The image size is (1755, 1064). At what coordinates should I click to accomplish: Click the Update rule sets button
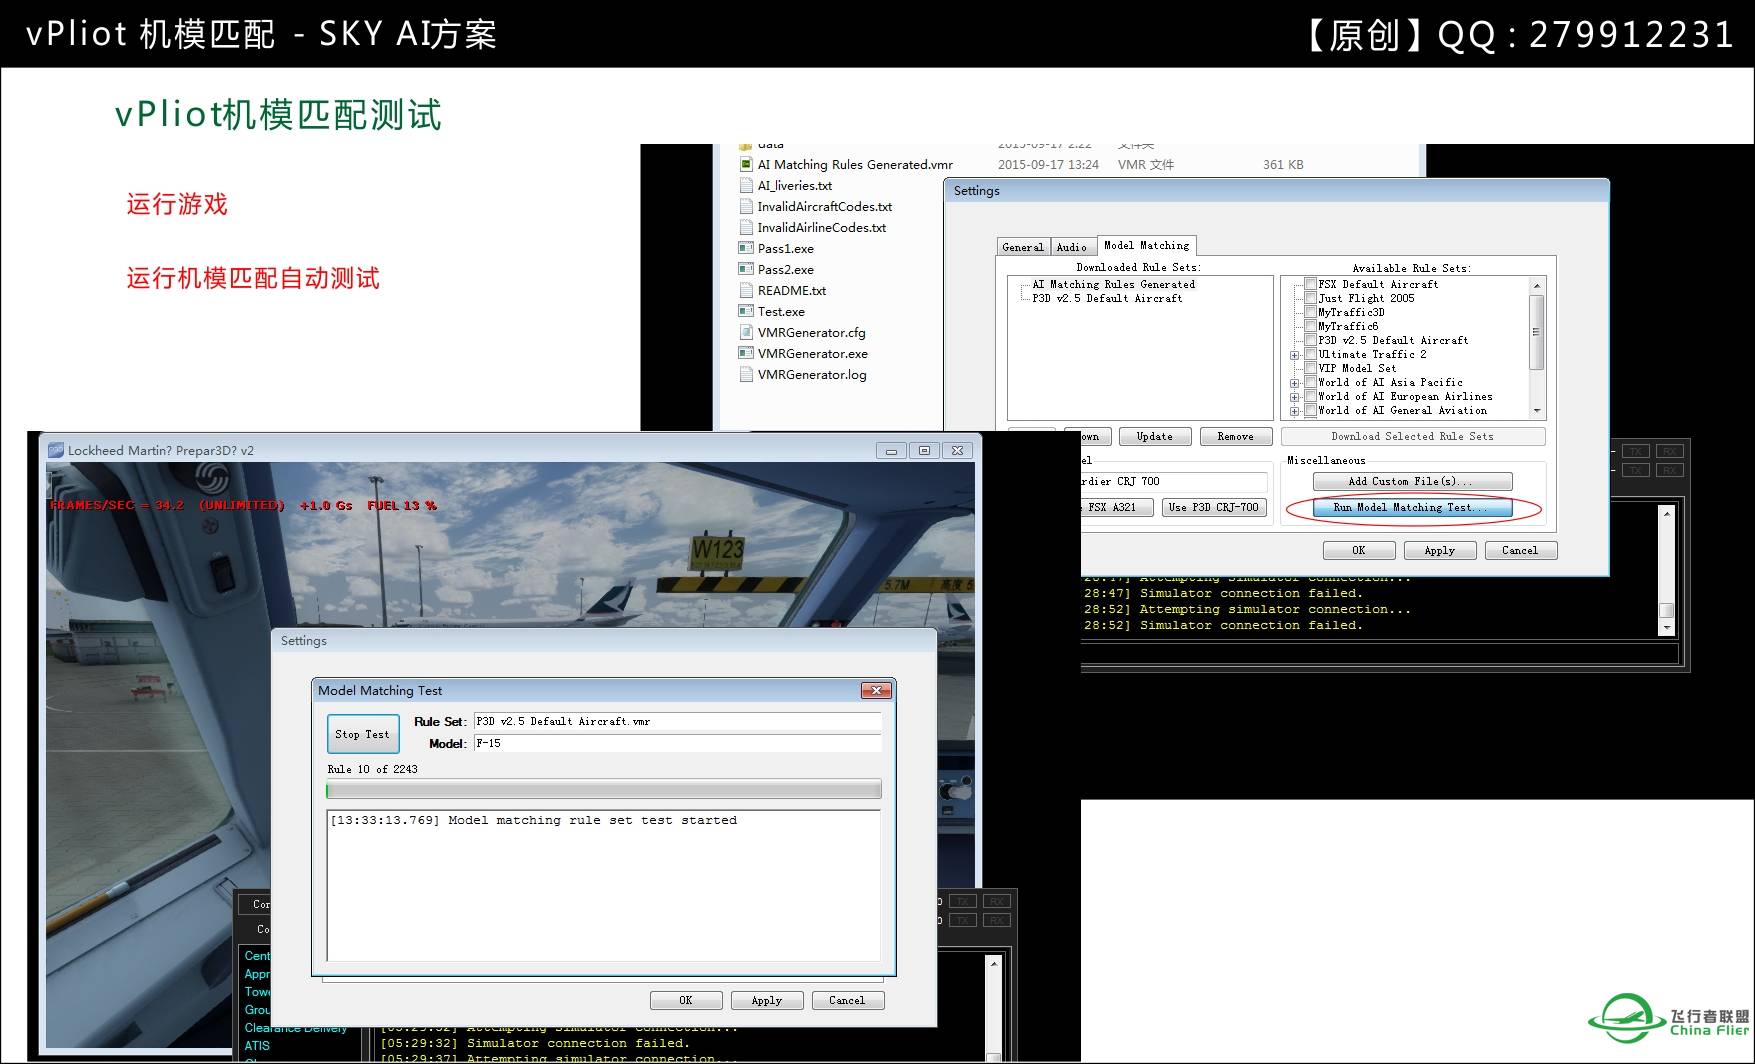pos(1154,436)
